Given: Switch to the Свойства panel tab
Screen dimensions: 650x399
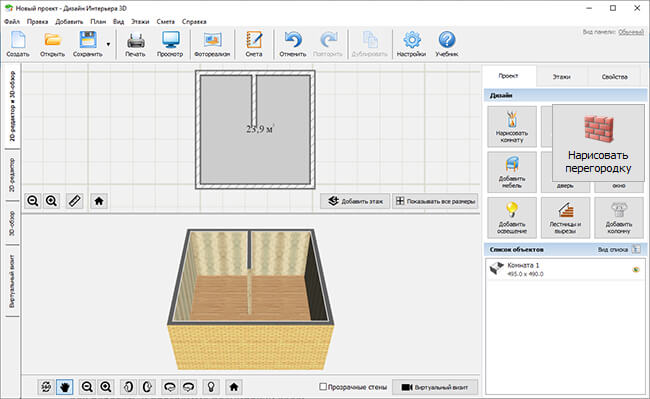Looking at the screenshot, I should coord(615,77).
